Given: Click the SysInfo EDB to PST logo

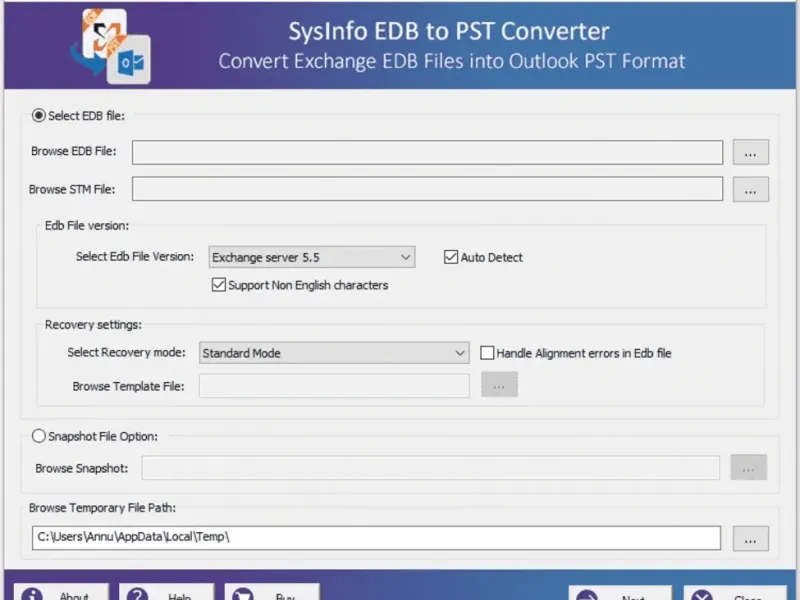Looking at the screenshot, I should point(111,46).
